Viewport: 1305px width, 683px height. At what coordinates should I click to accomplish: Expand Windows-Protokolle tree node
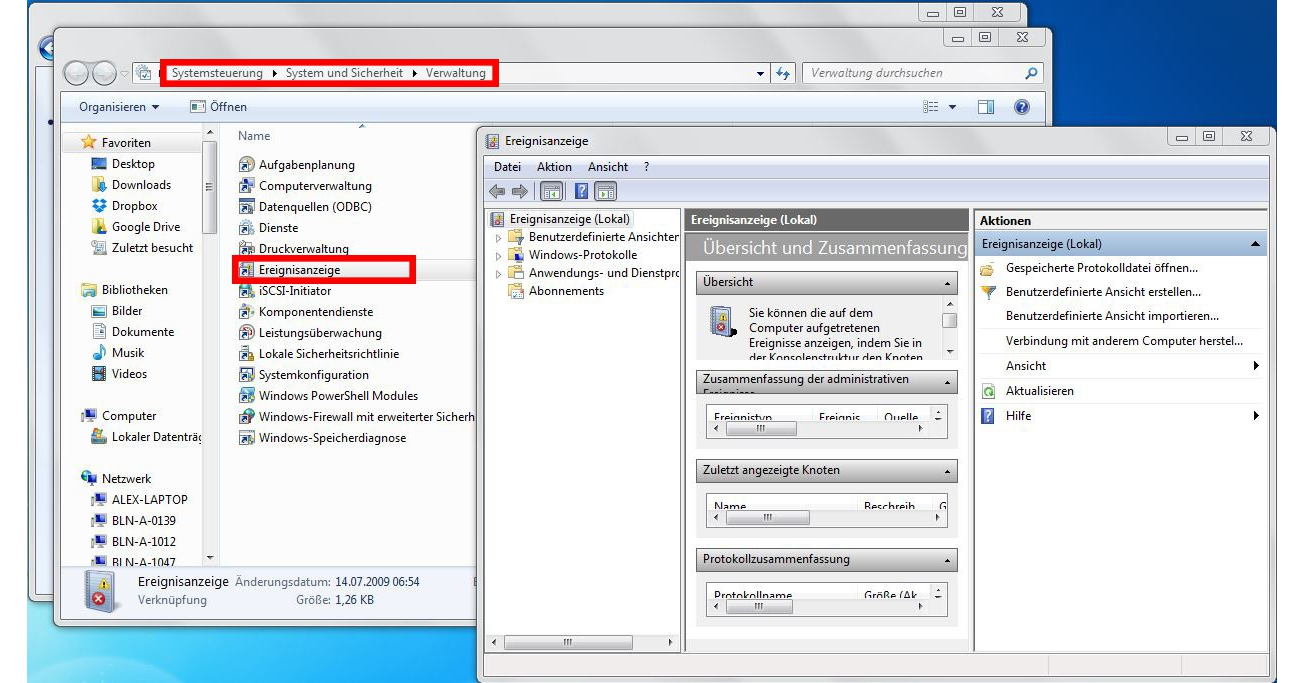[499, 256]
